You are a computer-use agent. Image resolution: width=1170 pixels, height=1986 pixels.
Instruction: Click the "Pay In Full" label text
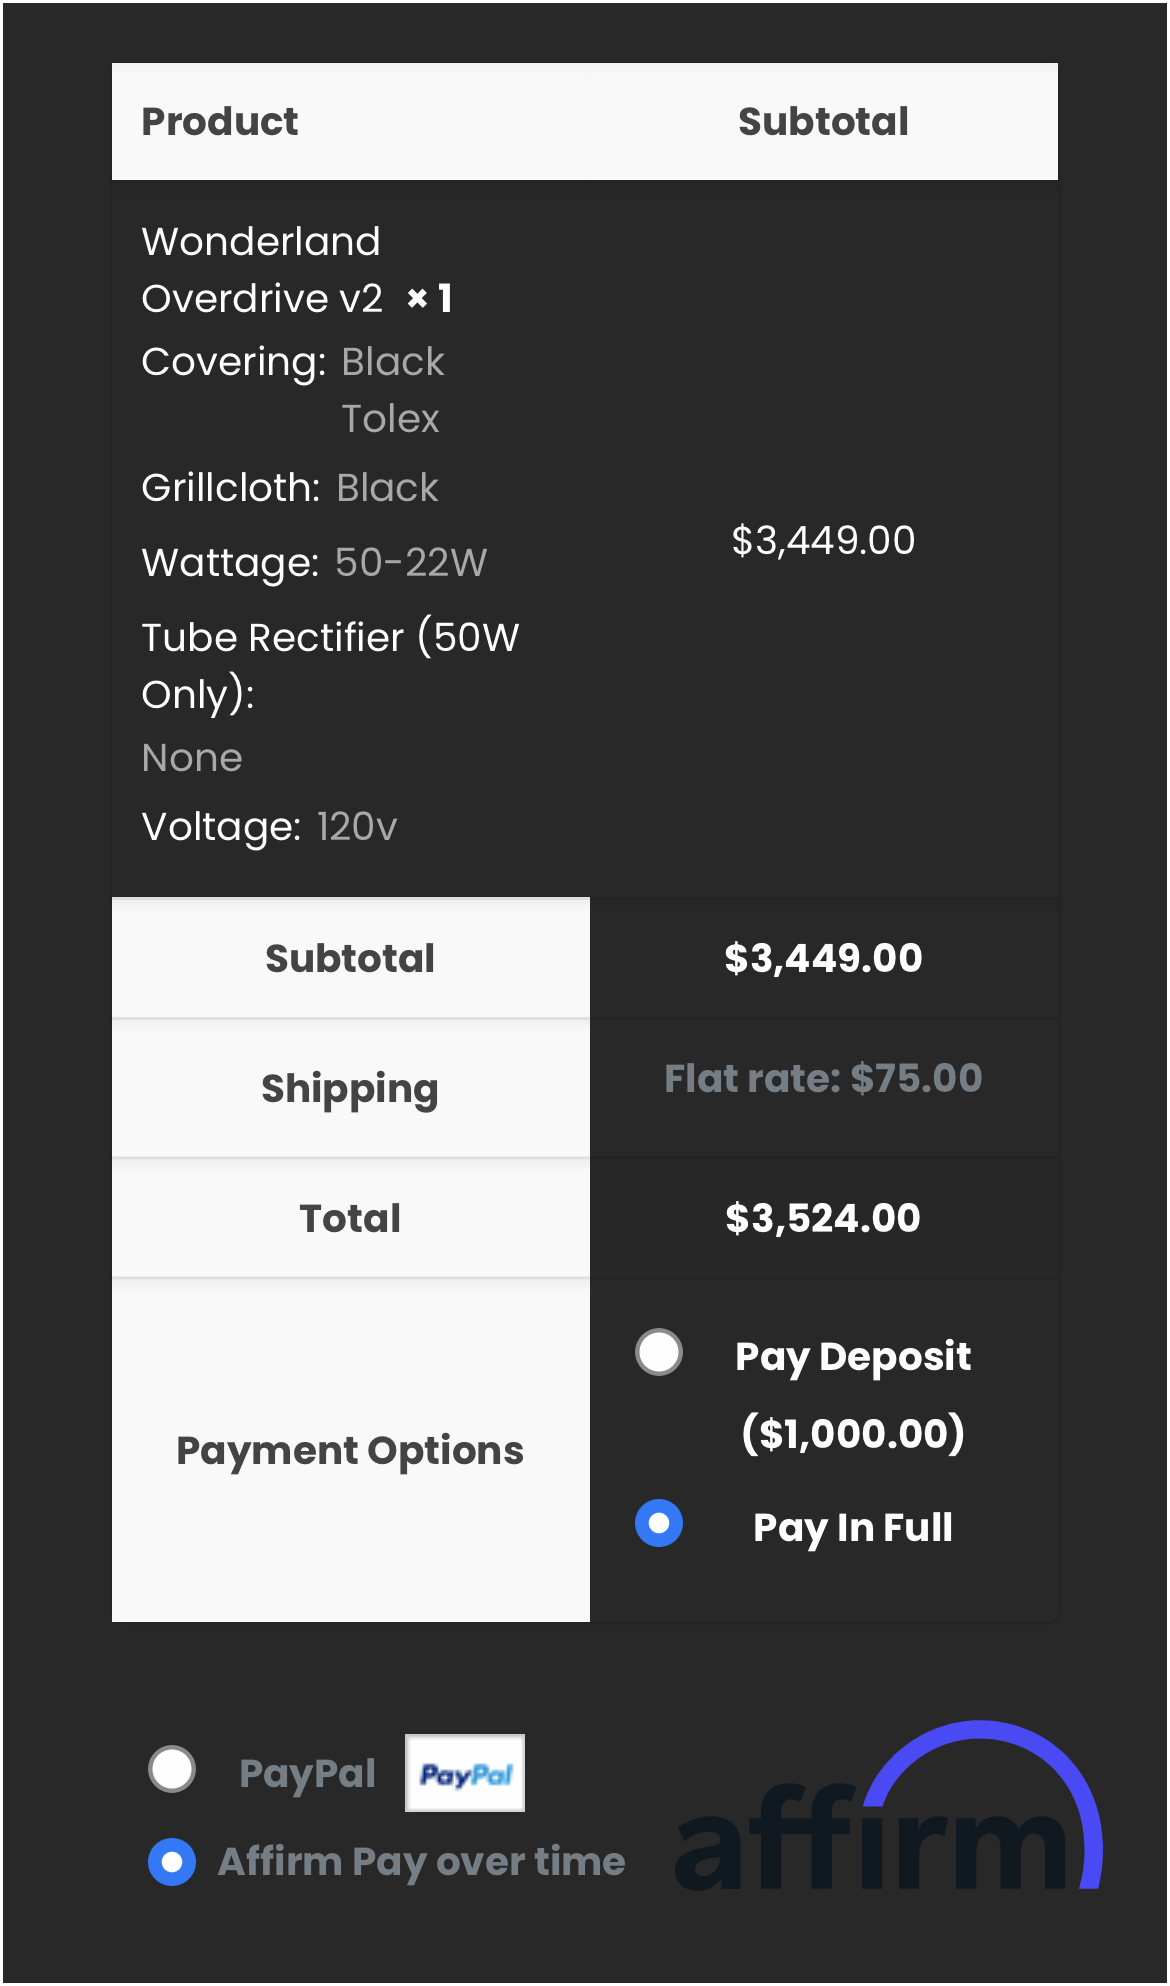click(852, 1527)
